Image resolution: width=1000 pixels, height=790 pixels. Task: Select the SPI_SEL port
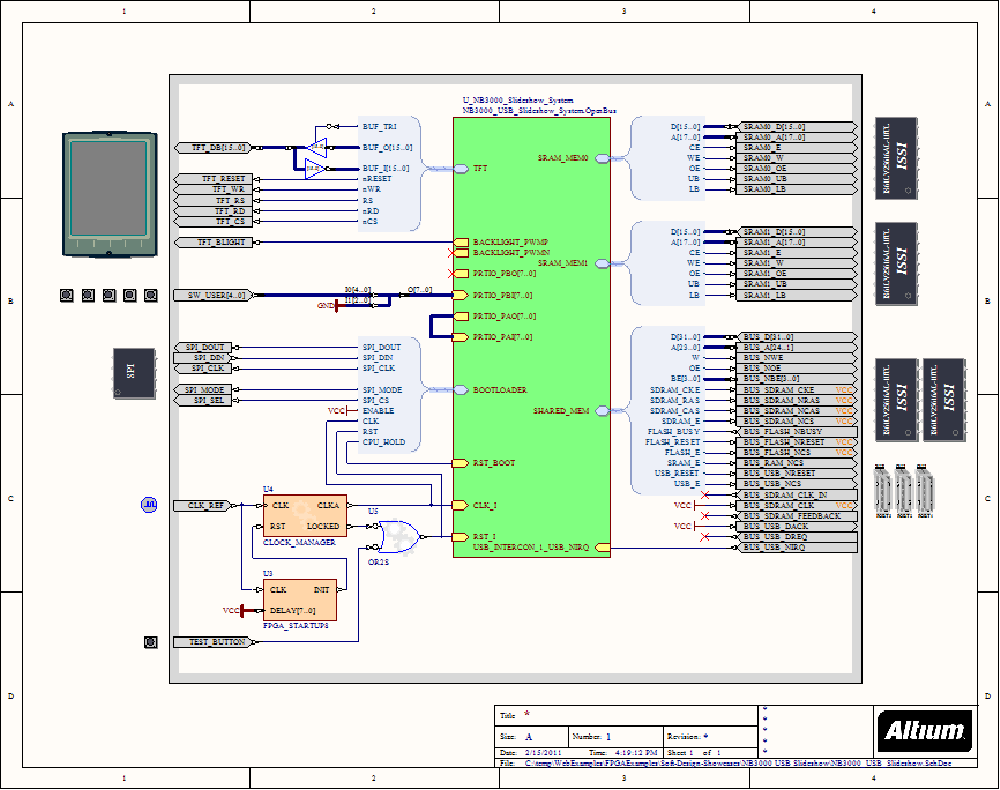(x=203, y=400)
